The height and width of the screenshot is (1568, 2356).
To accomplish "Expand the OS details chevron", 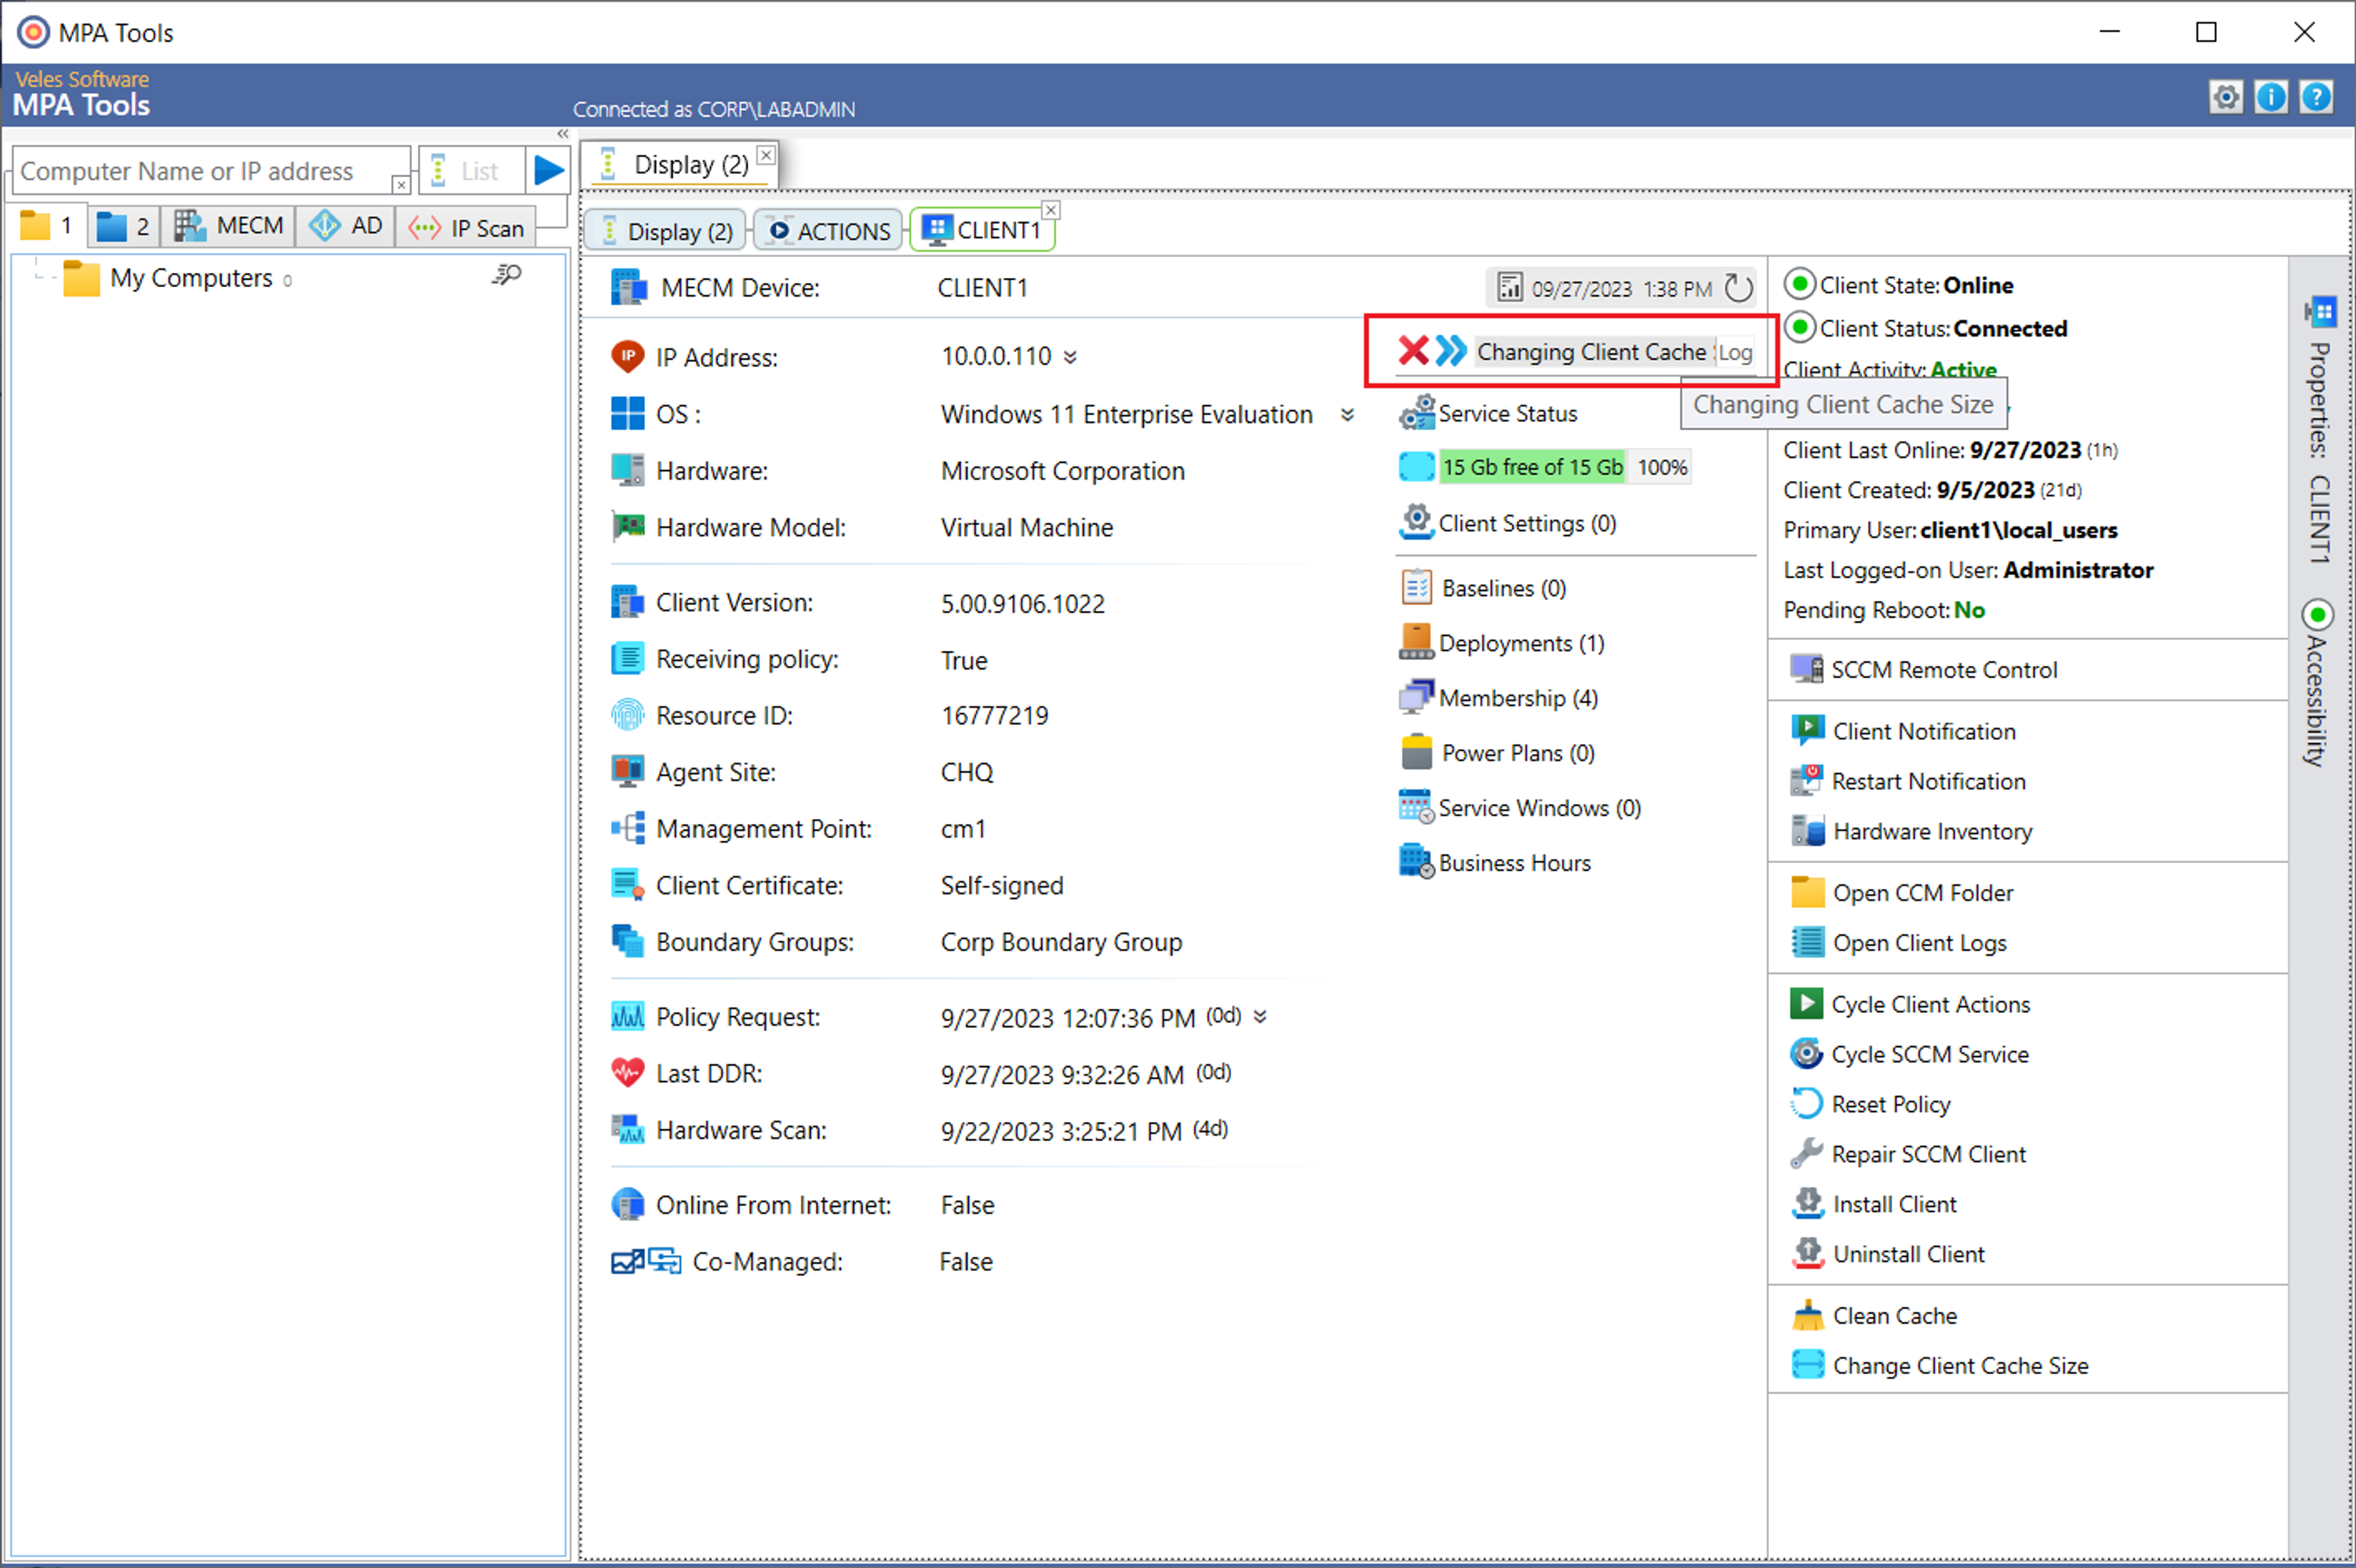I will 1347,414.
